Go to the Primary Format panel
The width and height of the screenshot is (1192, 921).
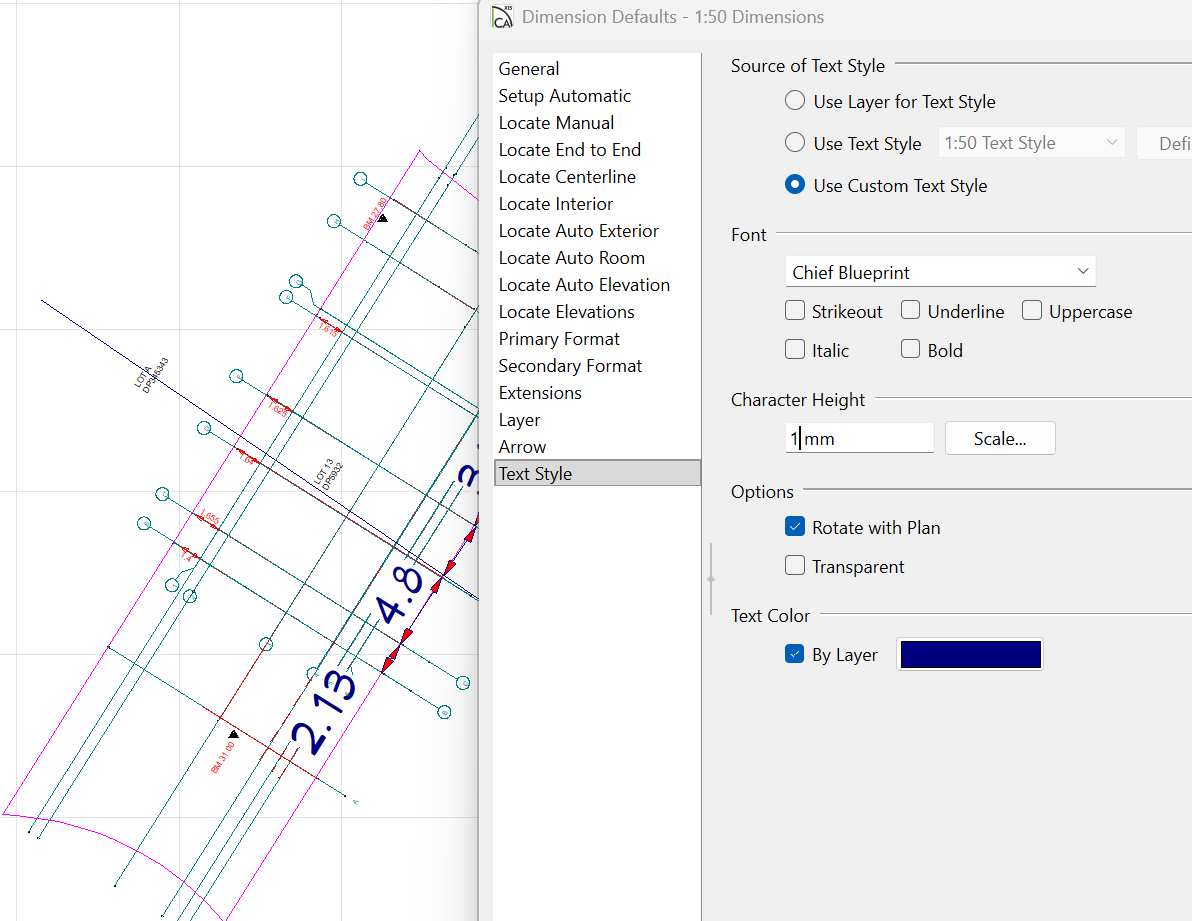point(559,339)
